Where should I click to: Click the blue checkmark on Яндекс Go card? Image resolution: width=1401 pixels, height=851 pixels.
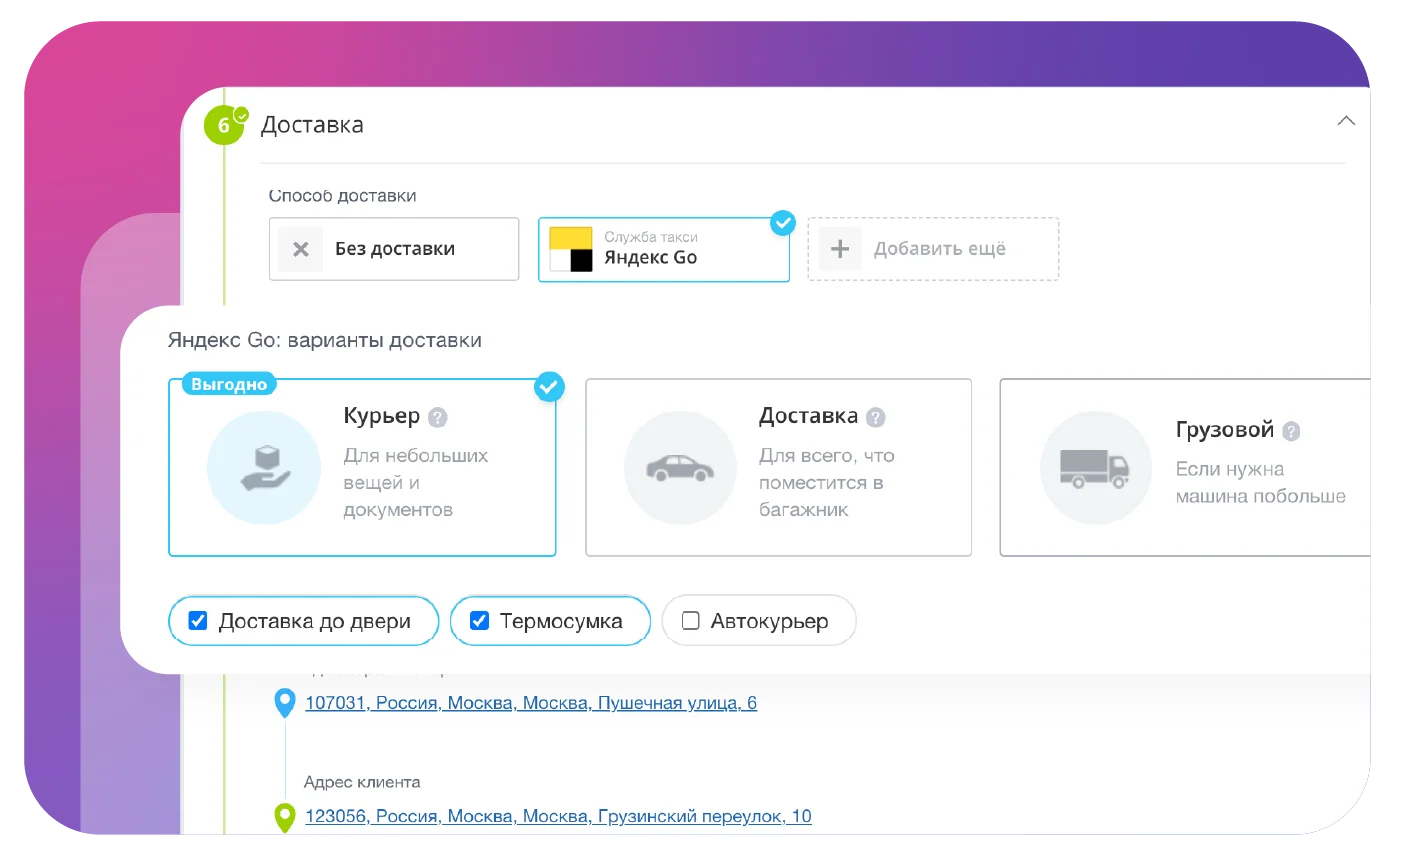click(783, 223)
